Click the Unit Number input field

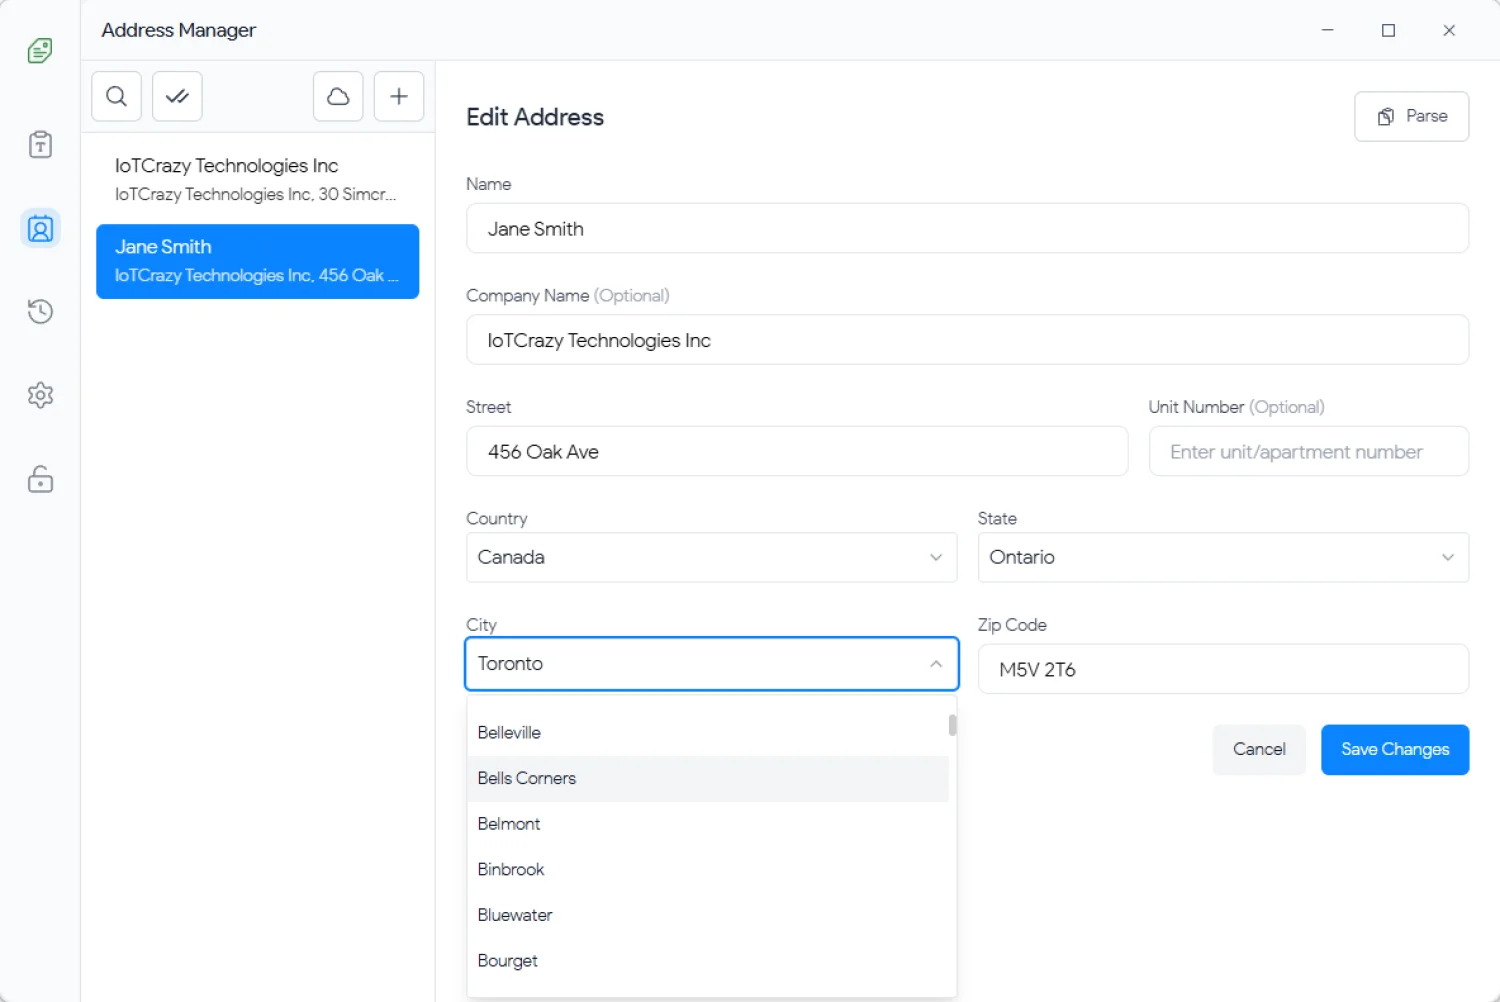tap(1307, 452)
